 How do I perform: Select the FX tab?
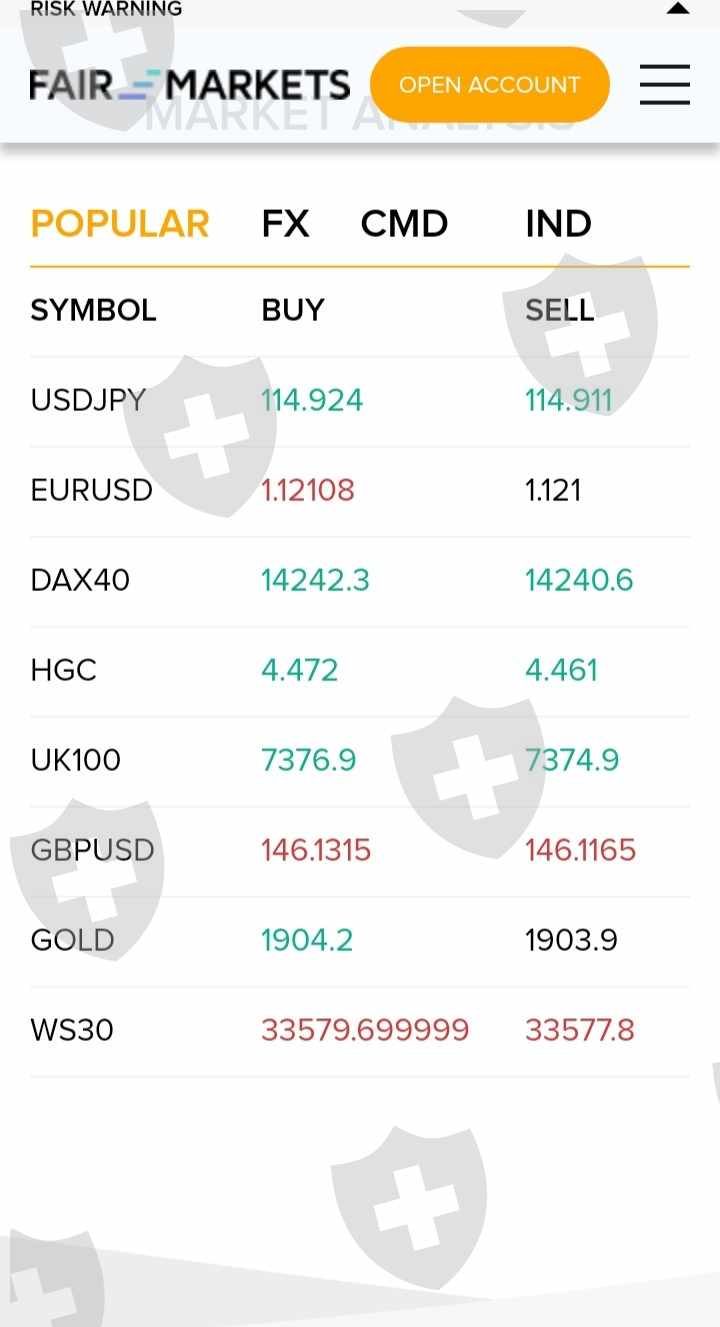click(286, 224)
